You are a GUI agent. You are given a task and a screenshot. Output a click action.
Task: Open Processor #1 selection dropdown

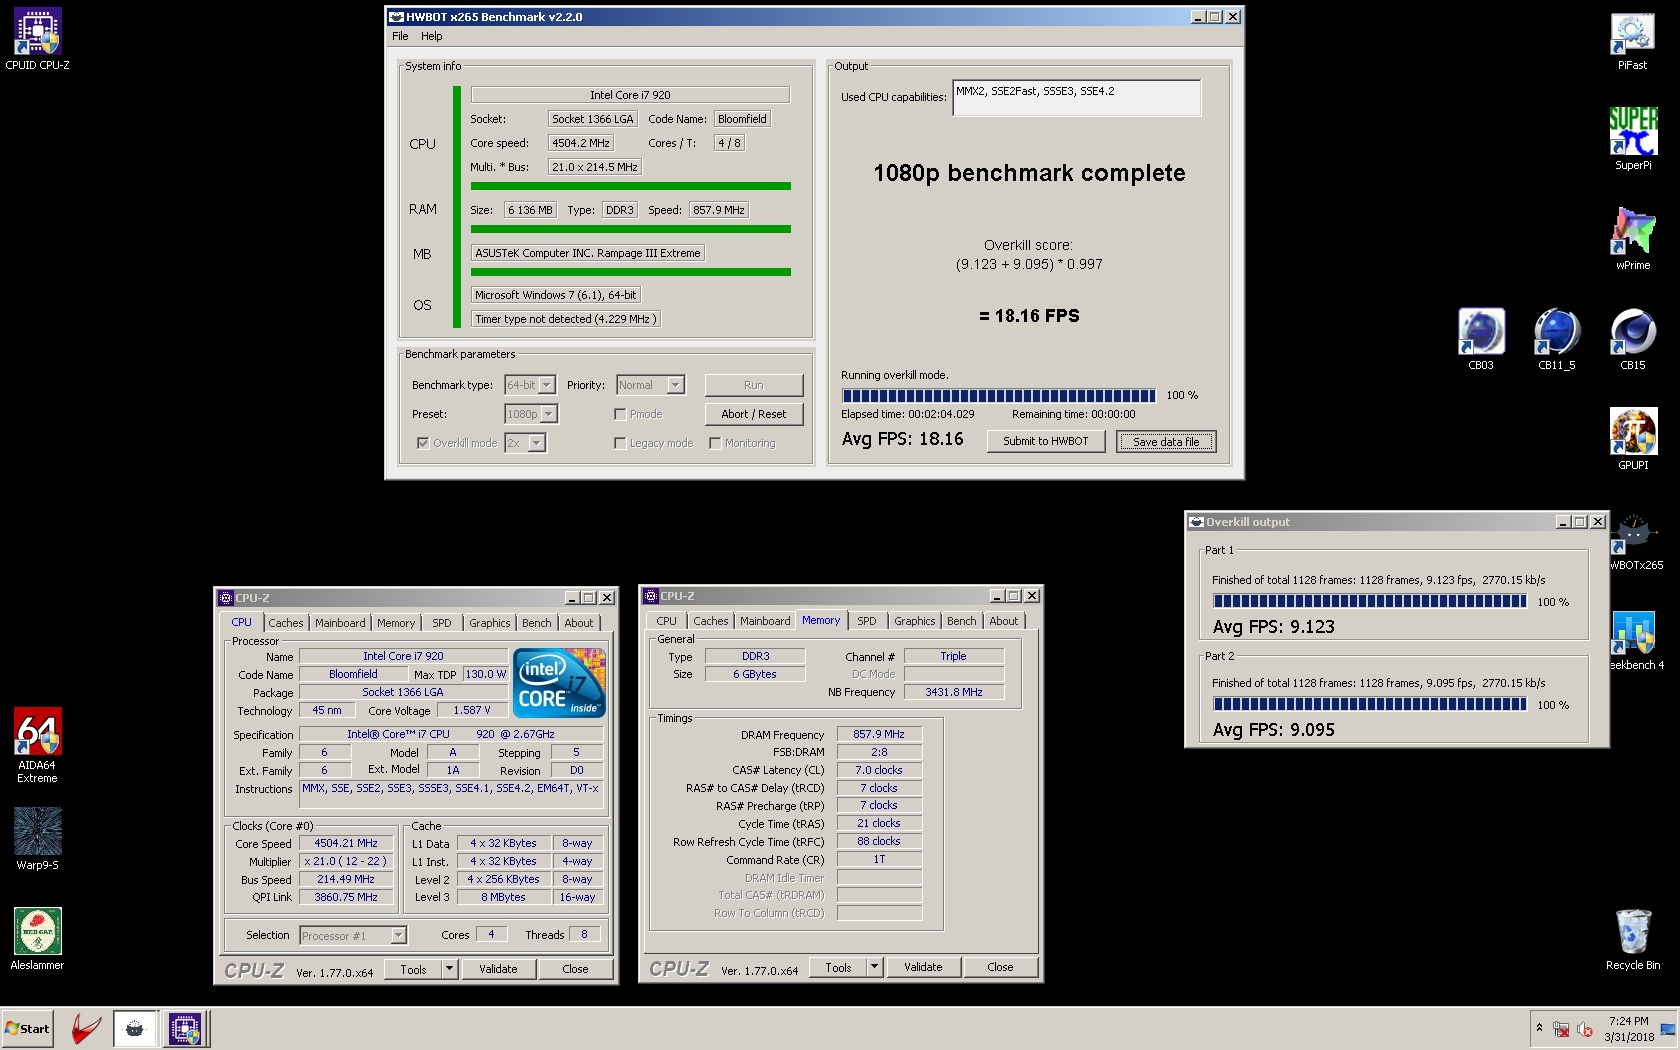(x=398, y=936)
